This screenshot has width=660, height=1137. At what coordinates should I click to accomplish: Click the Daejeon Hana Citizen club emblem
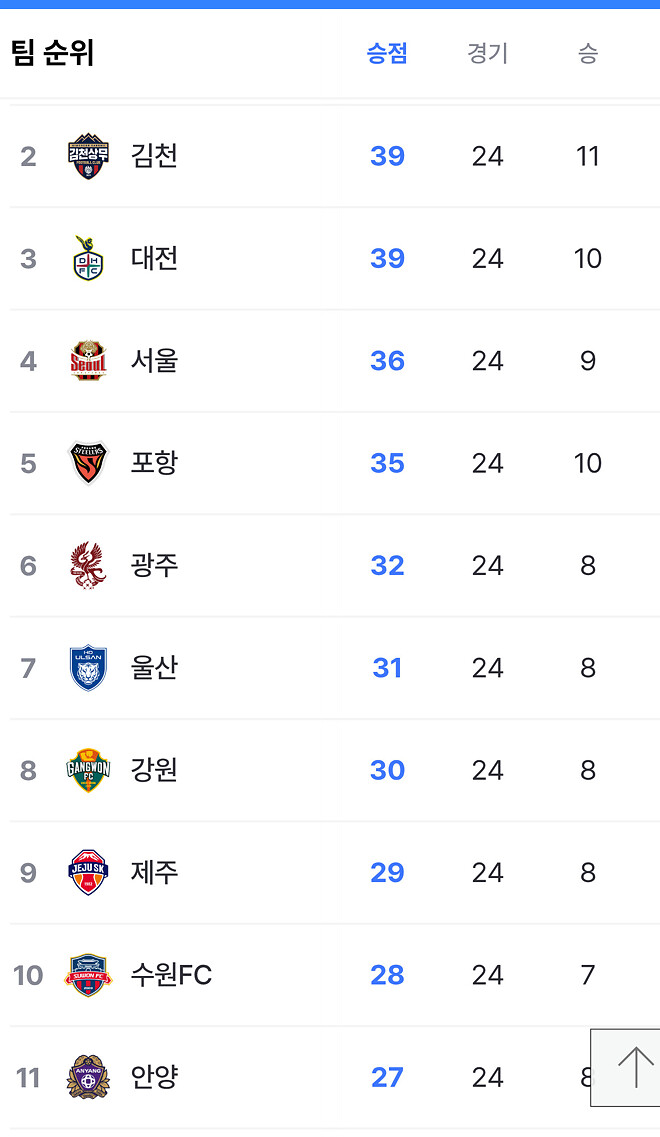(88, 258)
